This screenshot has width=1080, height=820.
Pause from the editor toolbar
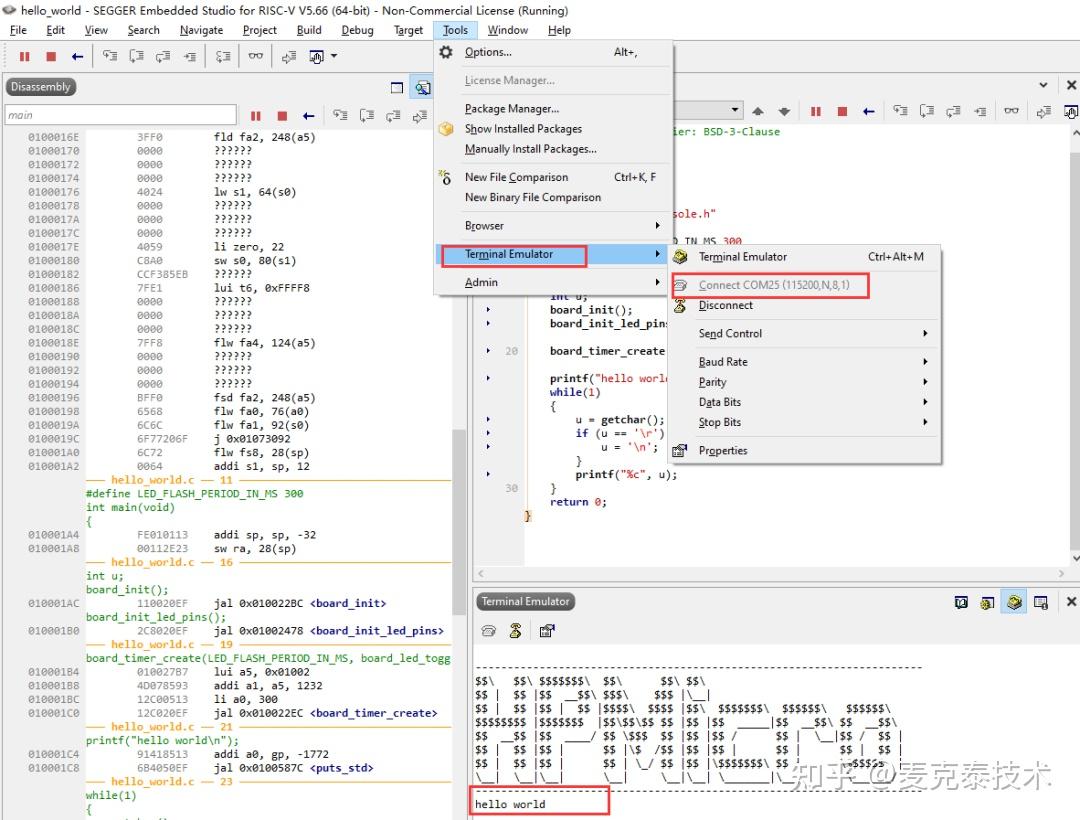tap(816, 111)
